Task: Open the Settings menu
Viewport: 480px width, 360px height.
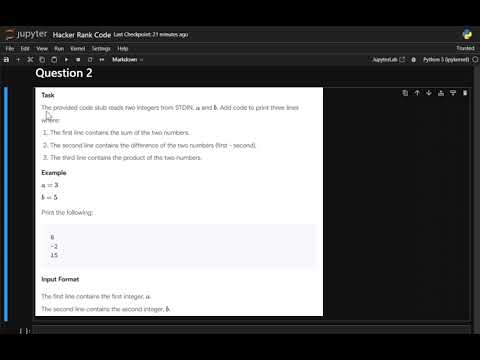Action: tap(101, 48)
